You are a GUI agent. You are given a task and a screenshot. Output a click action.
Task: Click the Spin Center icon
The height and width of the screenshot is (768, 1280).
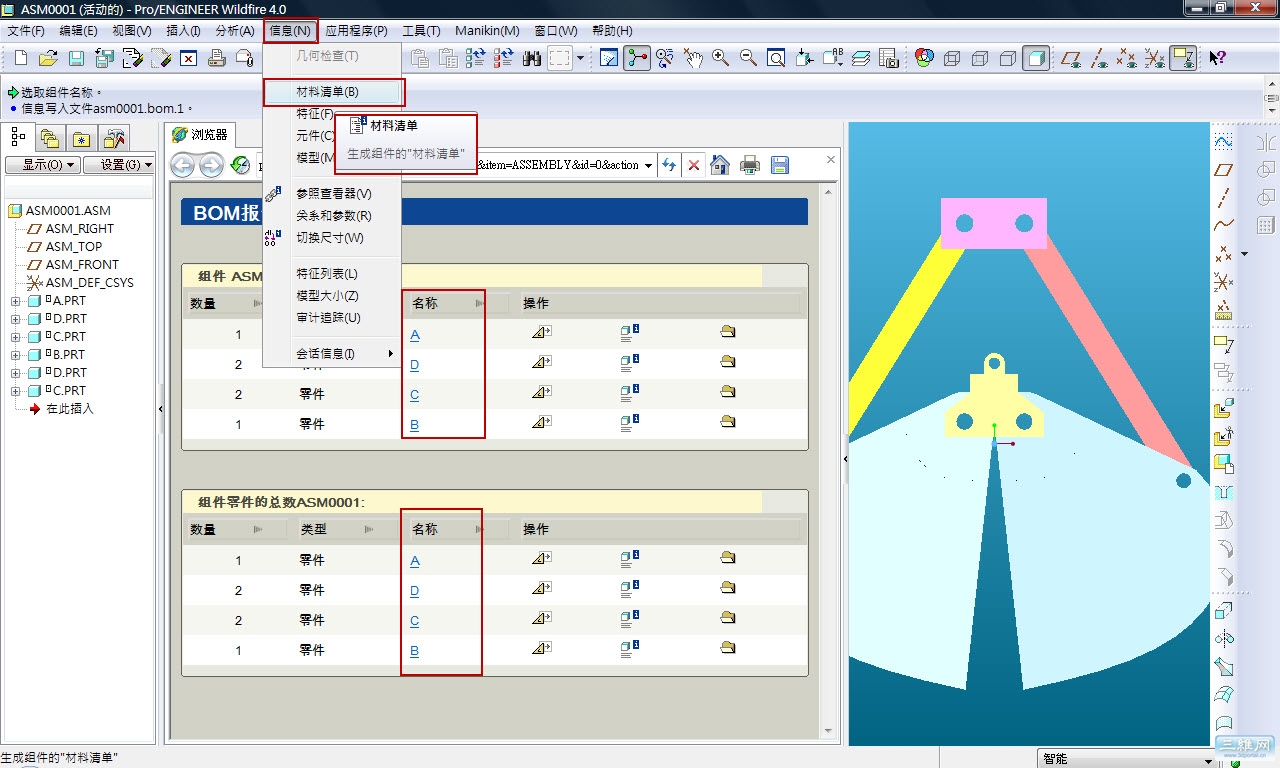(637, 58)
